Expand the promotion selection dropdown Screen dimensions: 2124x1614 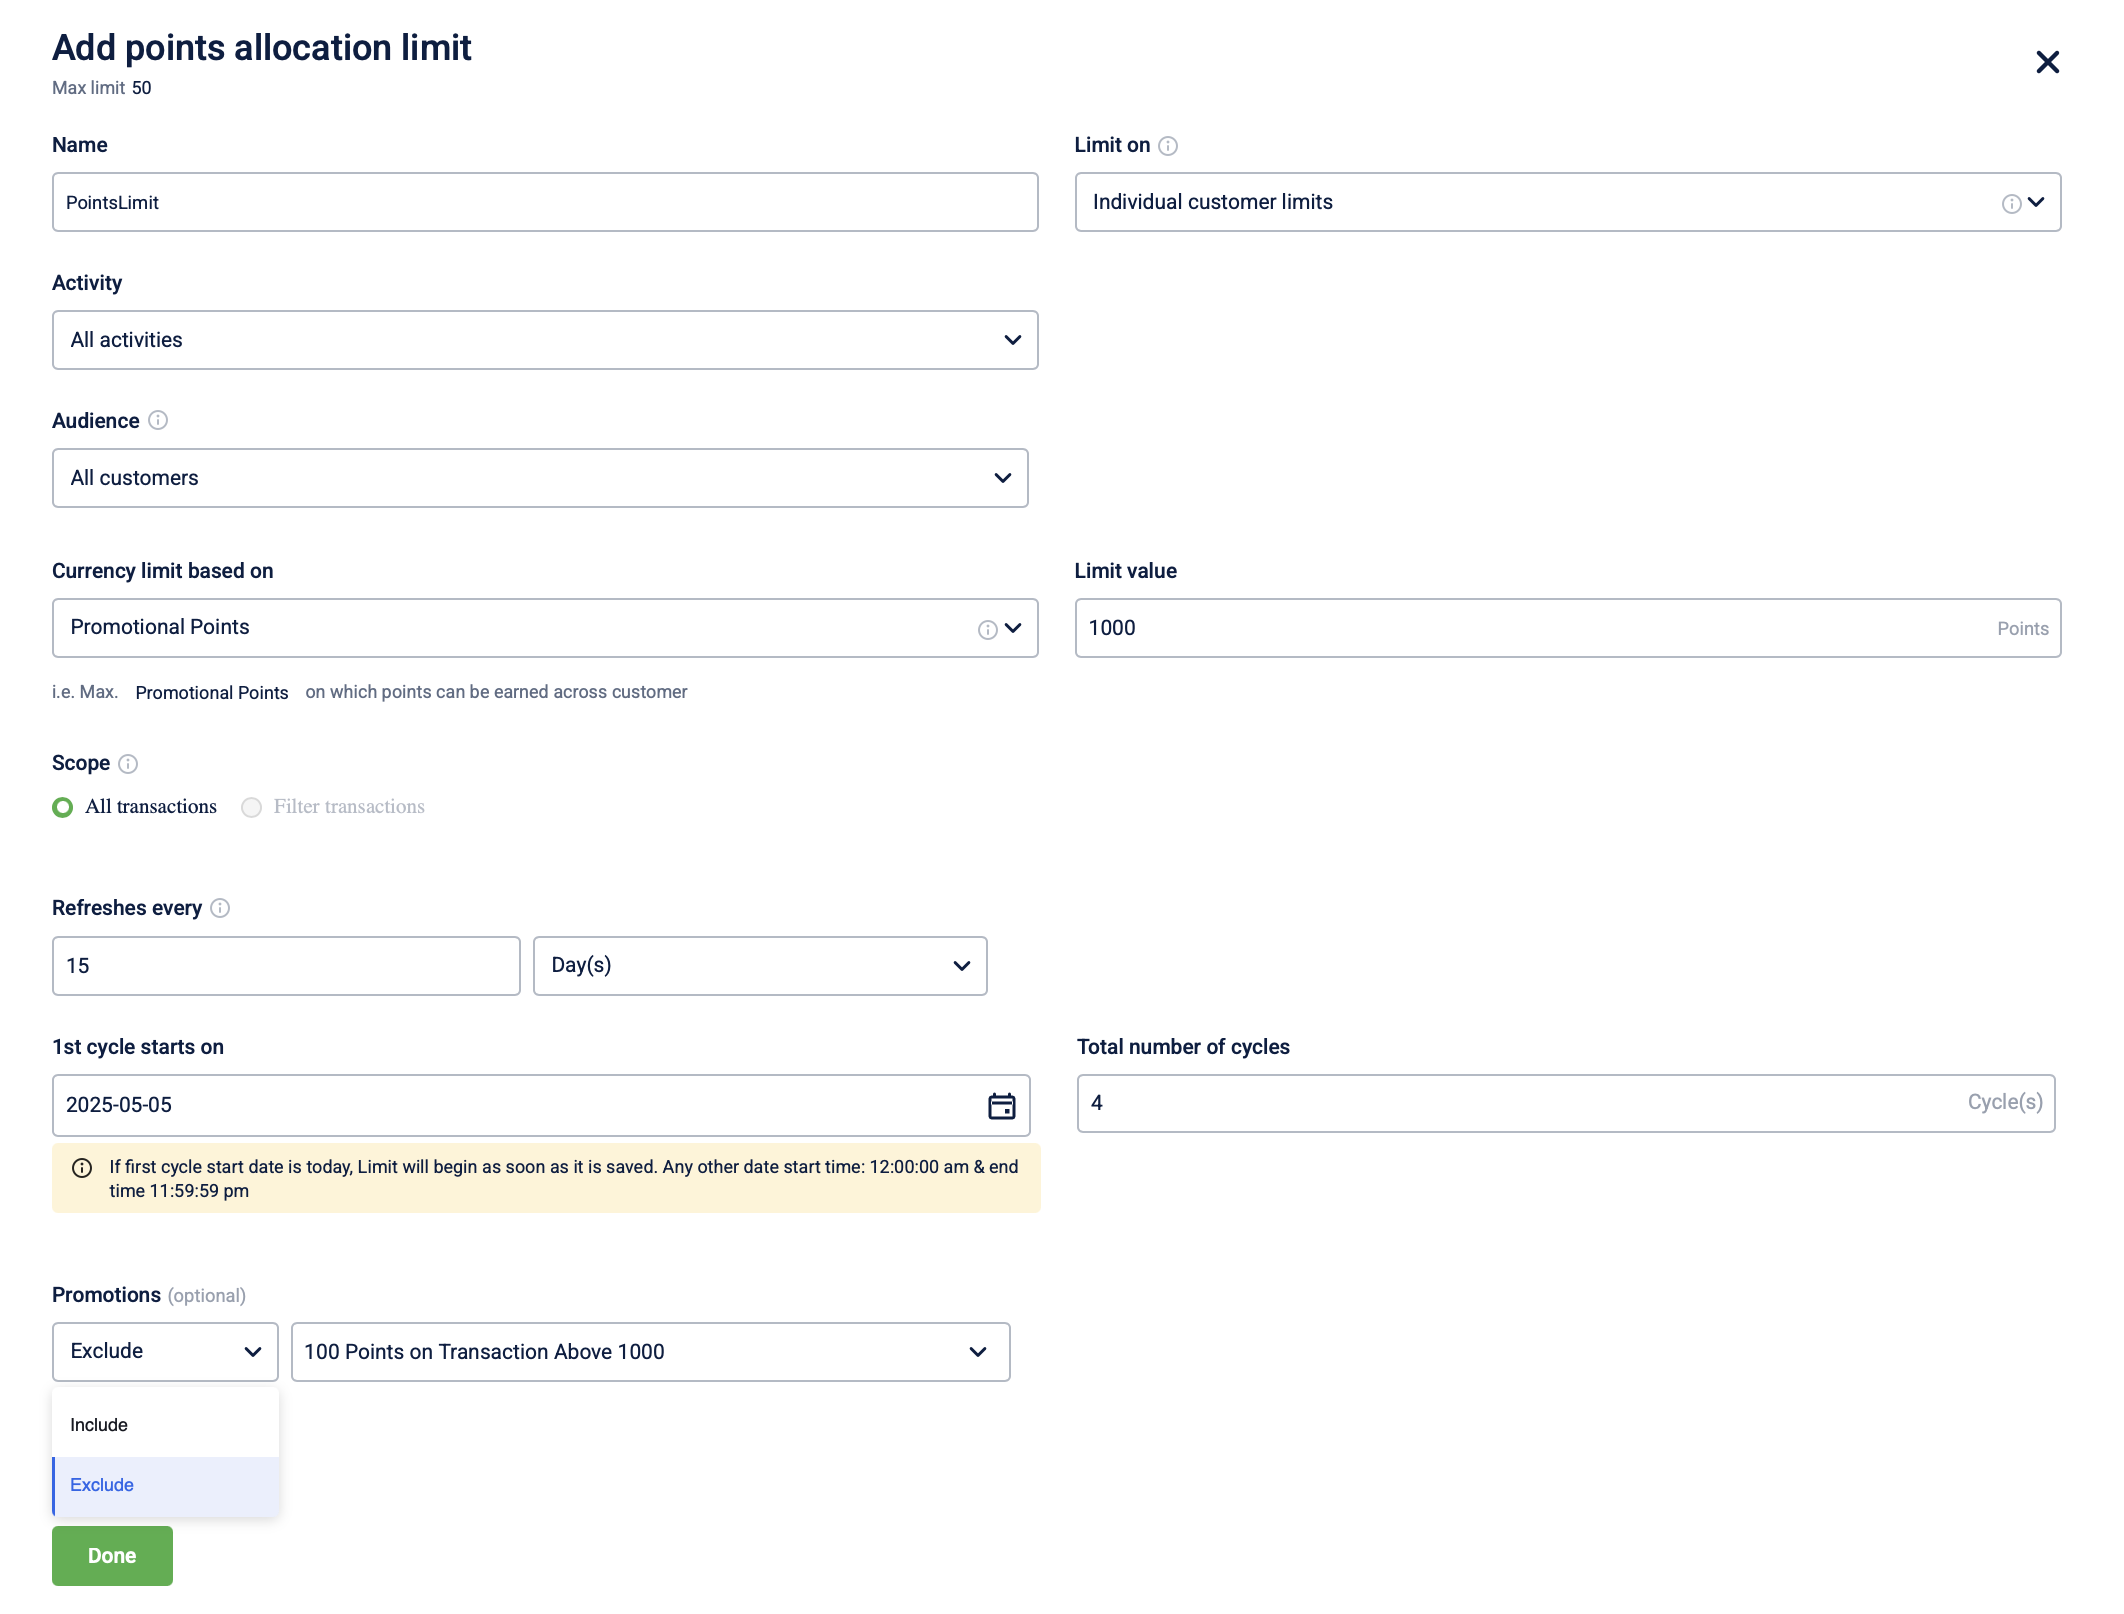click(650, 1352)
